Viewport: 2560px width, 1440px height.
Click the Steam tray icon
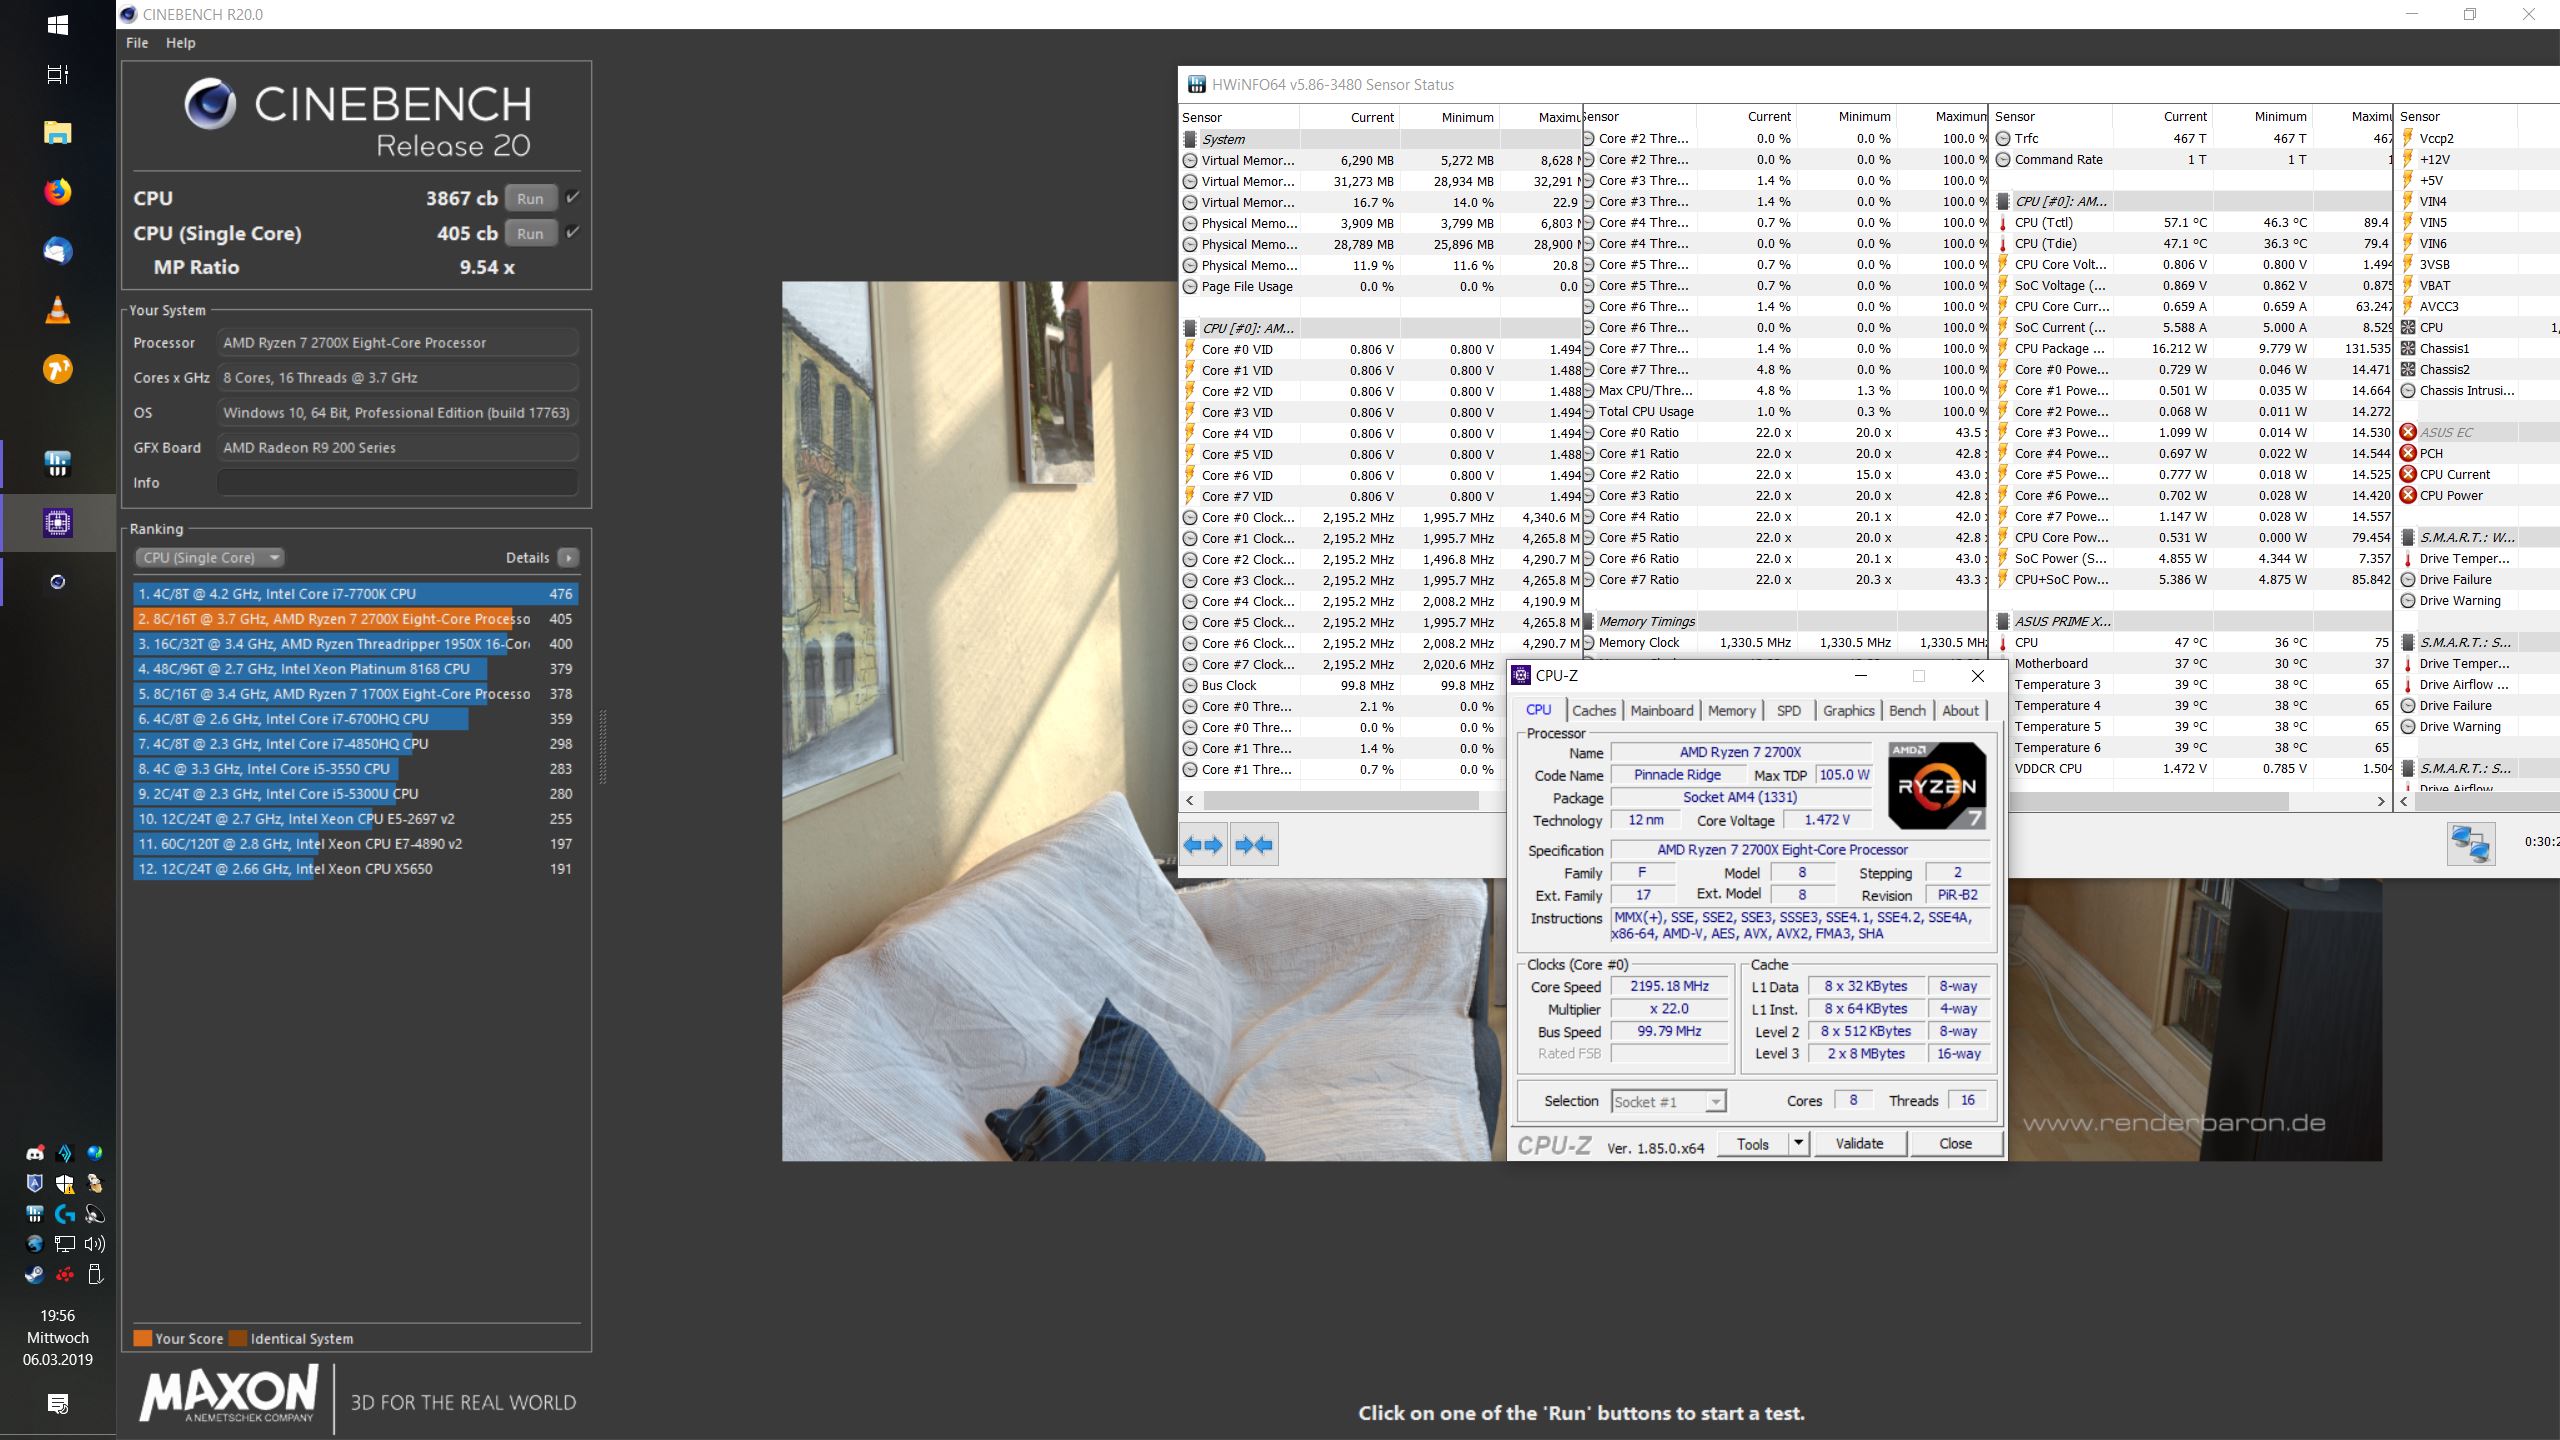click(x=34, y=1274)
